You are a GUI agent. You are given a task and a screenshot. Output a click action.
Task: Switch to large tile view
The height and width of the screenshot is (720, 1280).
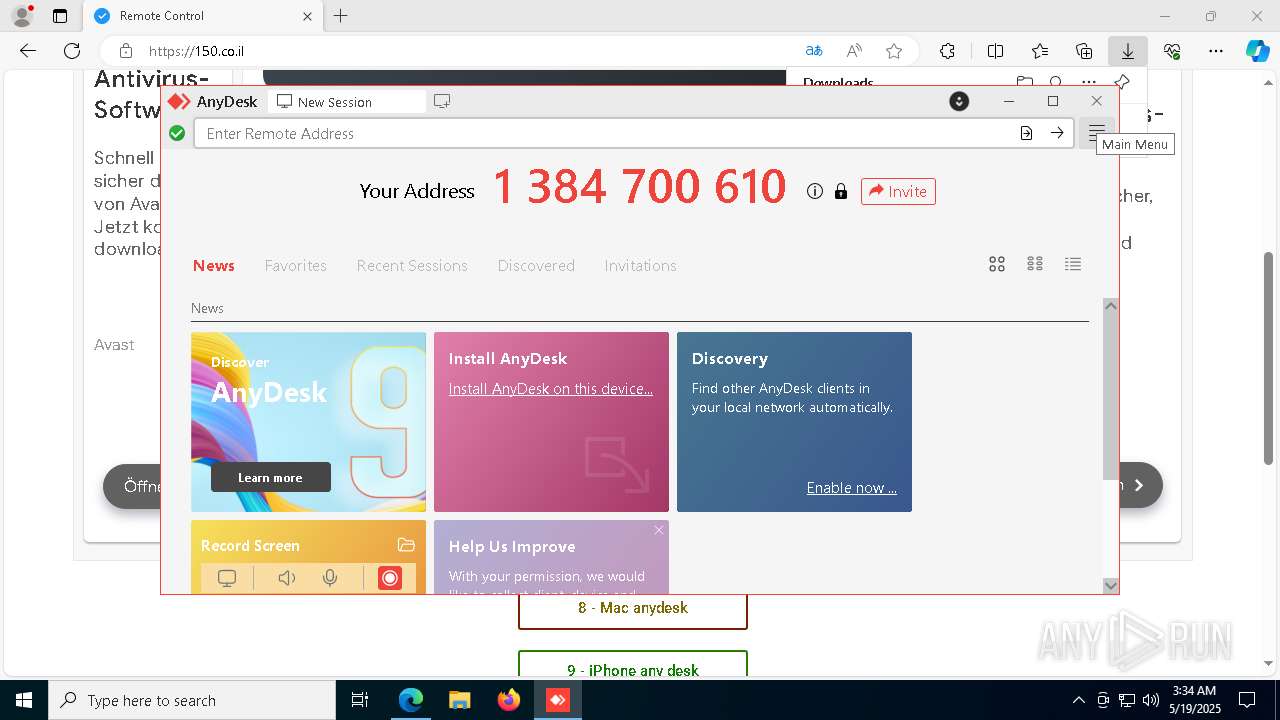[x=997, y=264]
